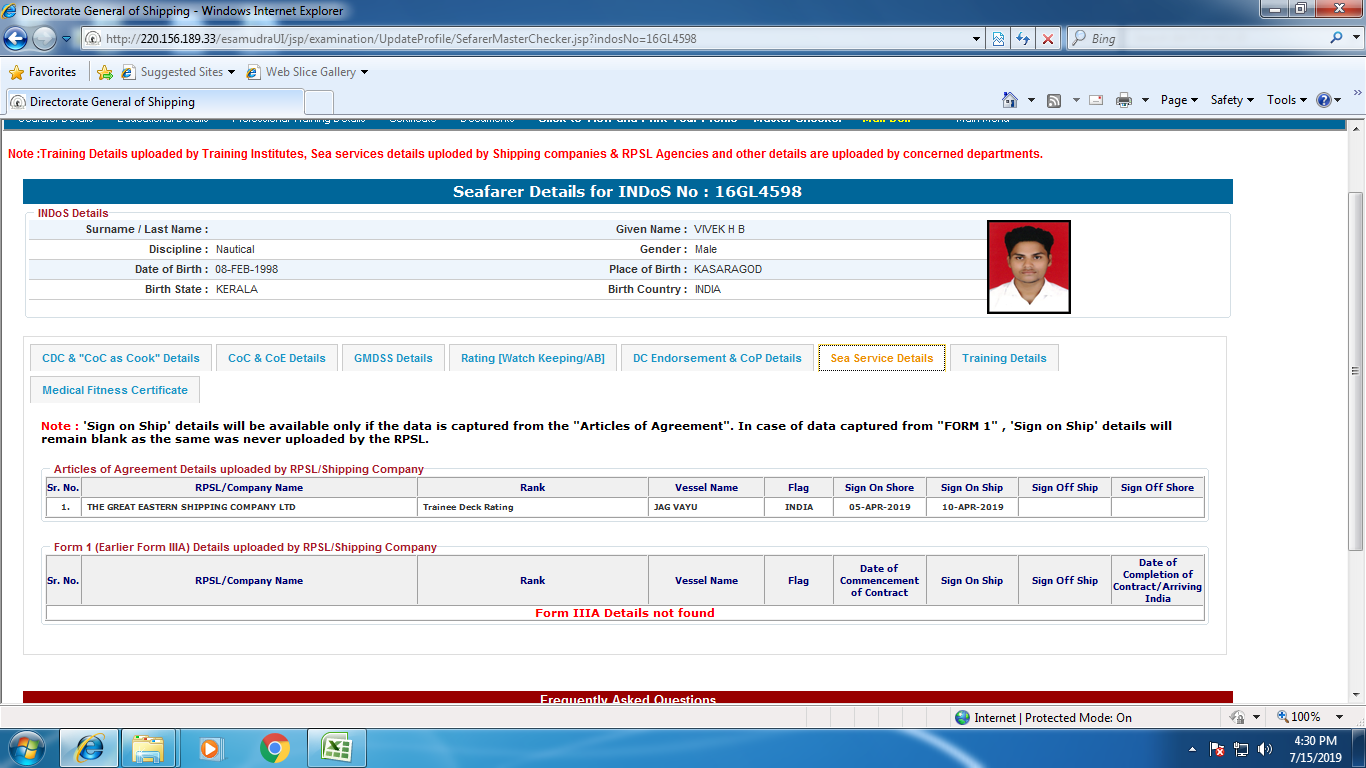Open Google Chrome from the taskbar
The width and height of the screenshot is (1366, 768).
pos(275,747)
